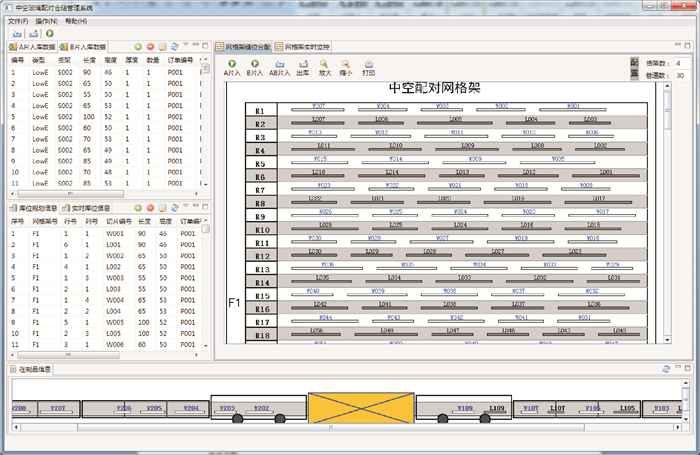Click green add icon in inbound data panel
Screen dimensions: 700x455
point(138,47)
